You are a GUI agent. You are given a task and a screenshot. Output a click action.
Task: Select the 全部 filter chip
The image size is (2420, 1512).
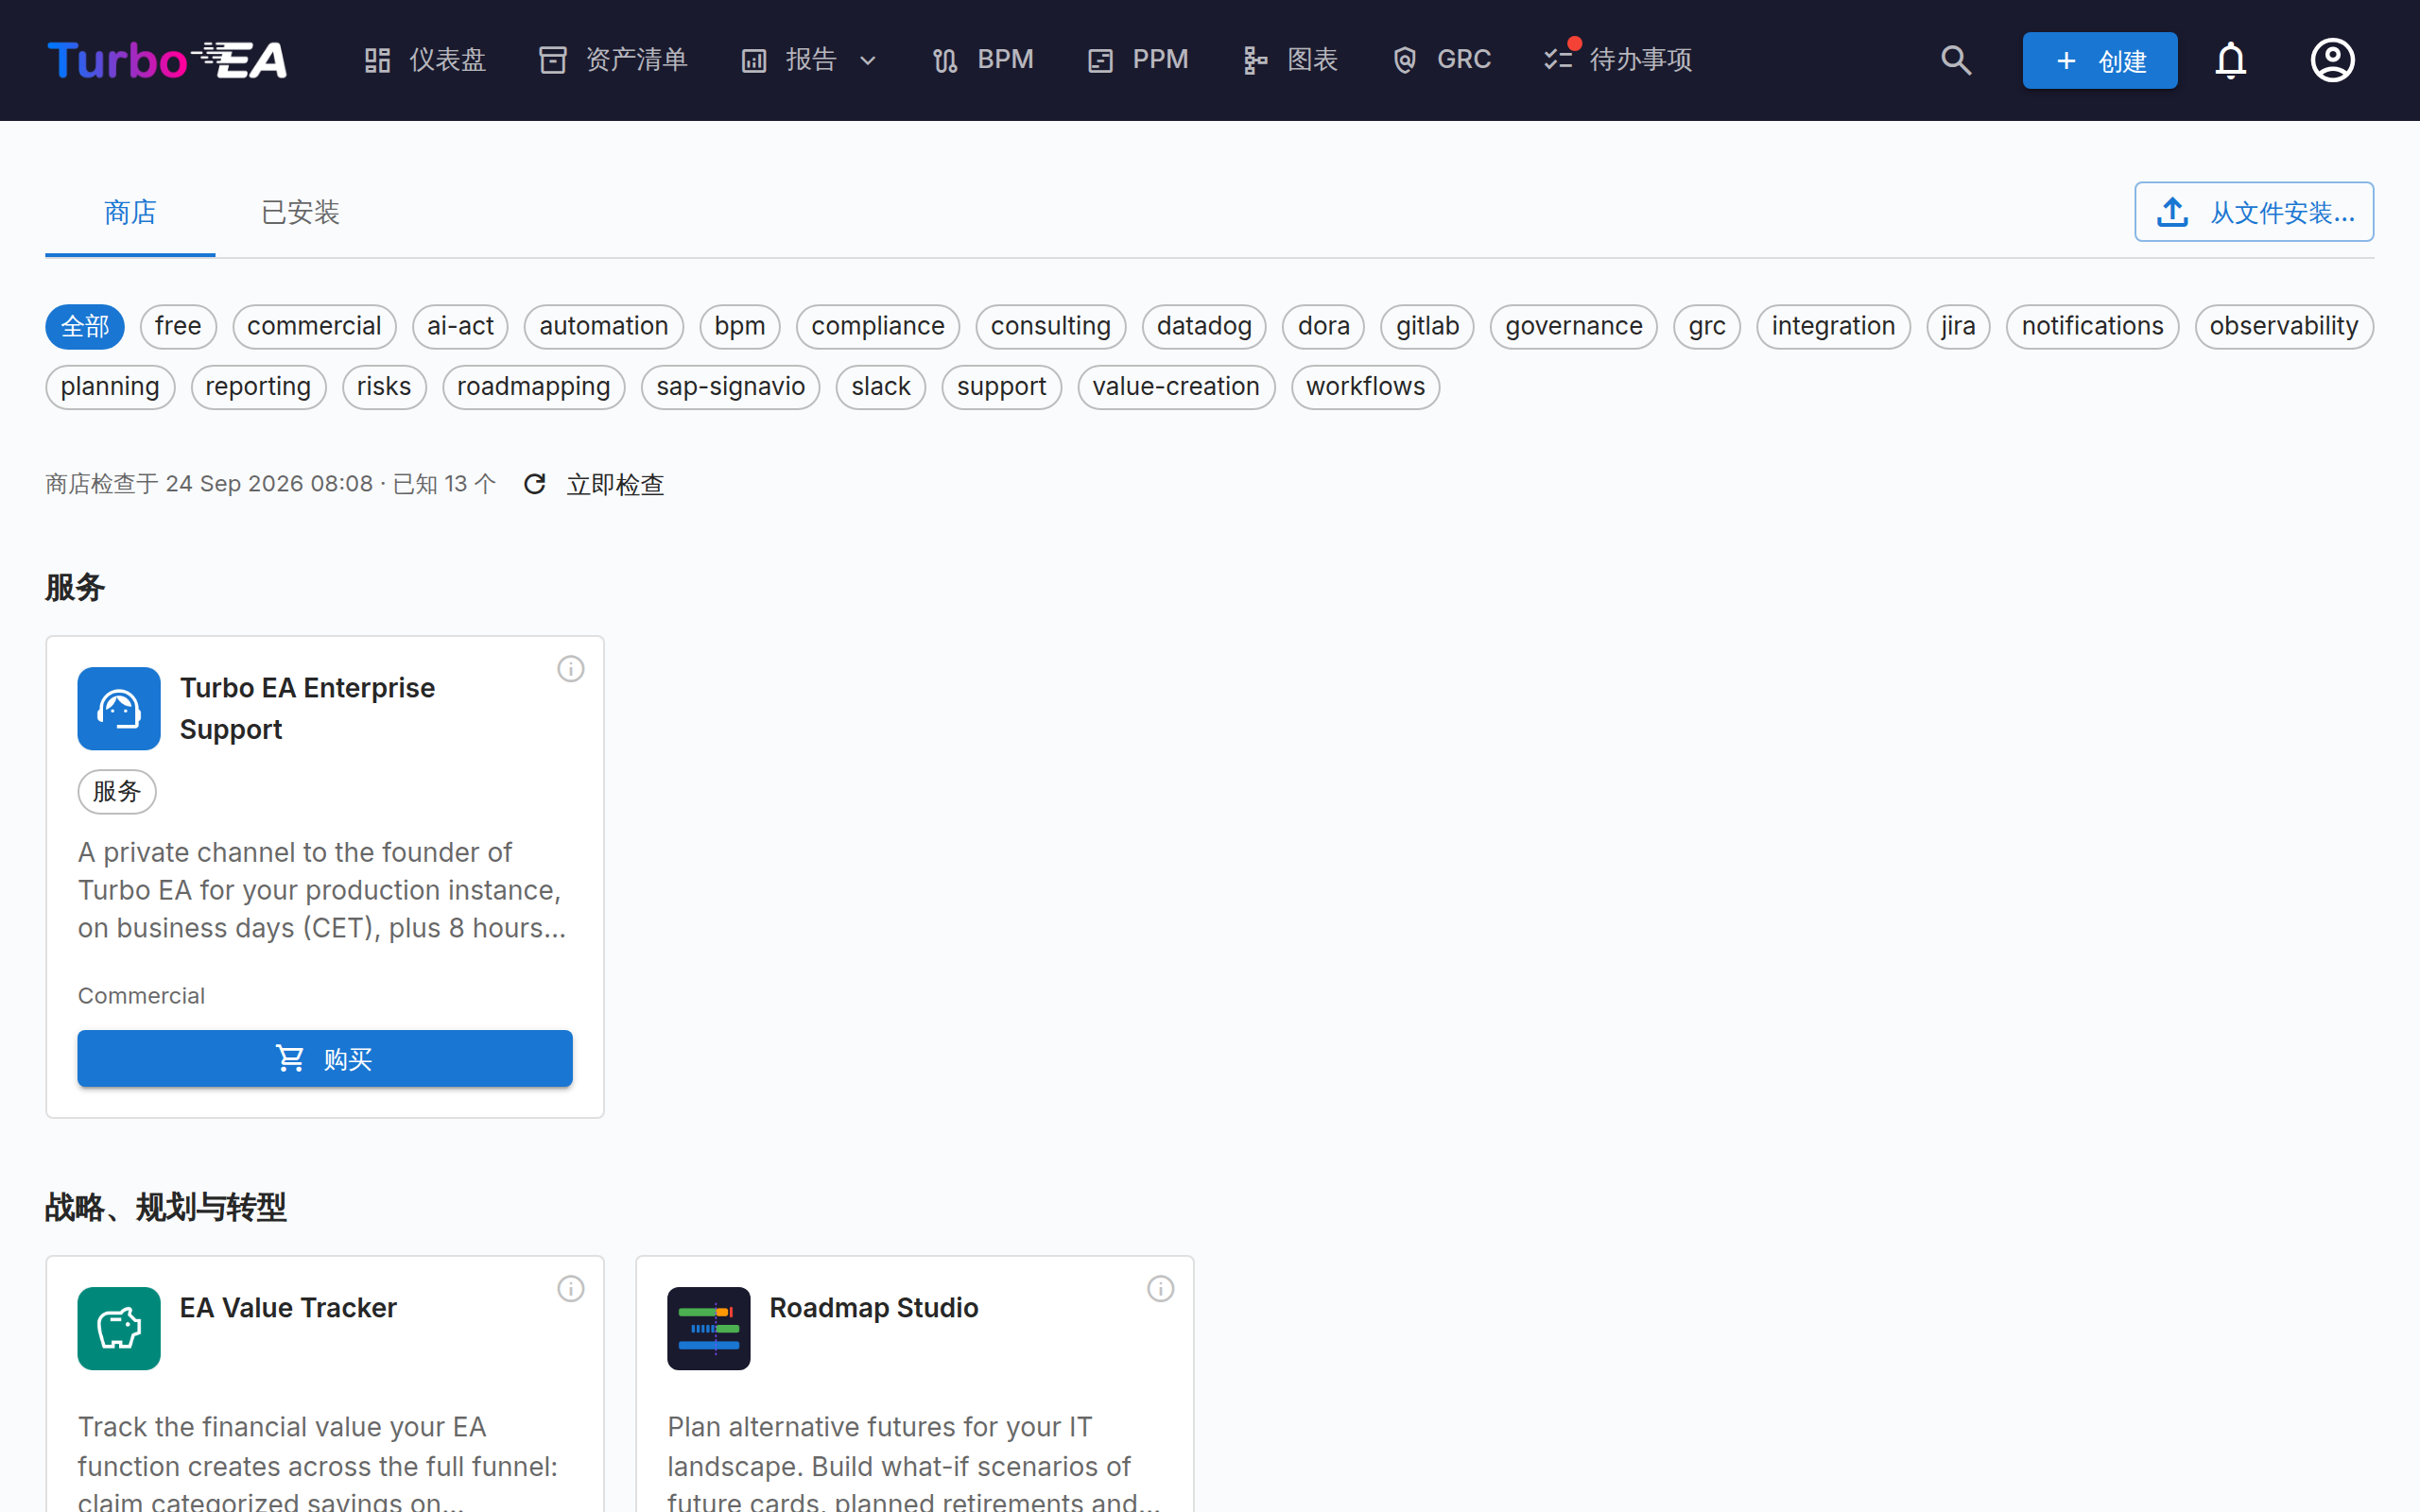(x=85, y=326)
